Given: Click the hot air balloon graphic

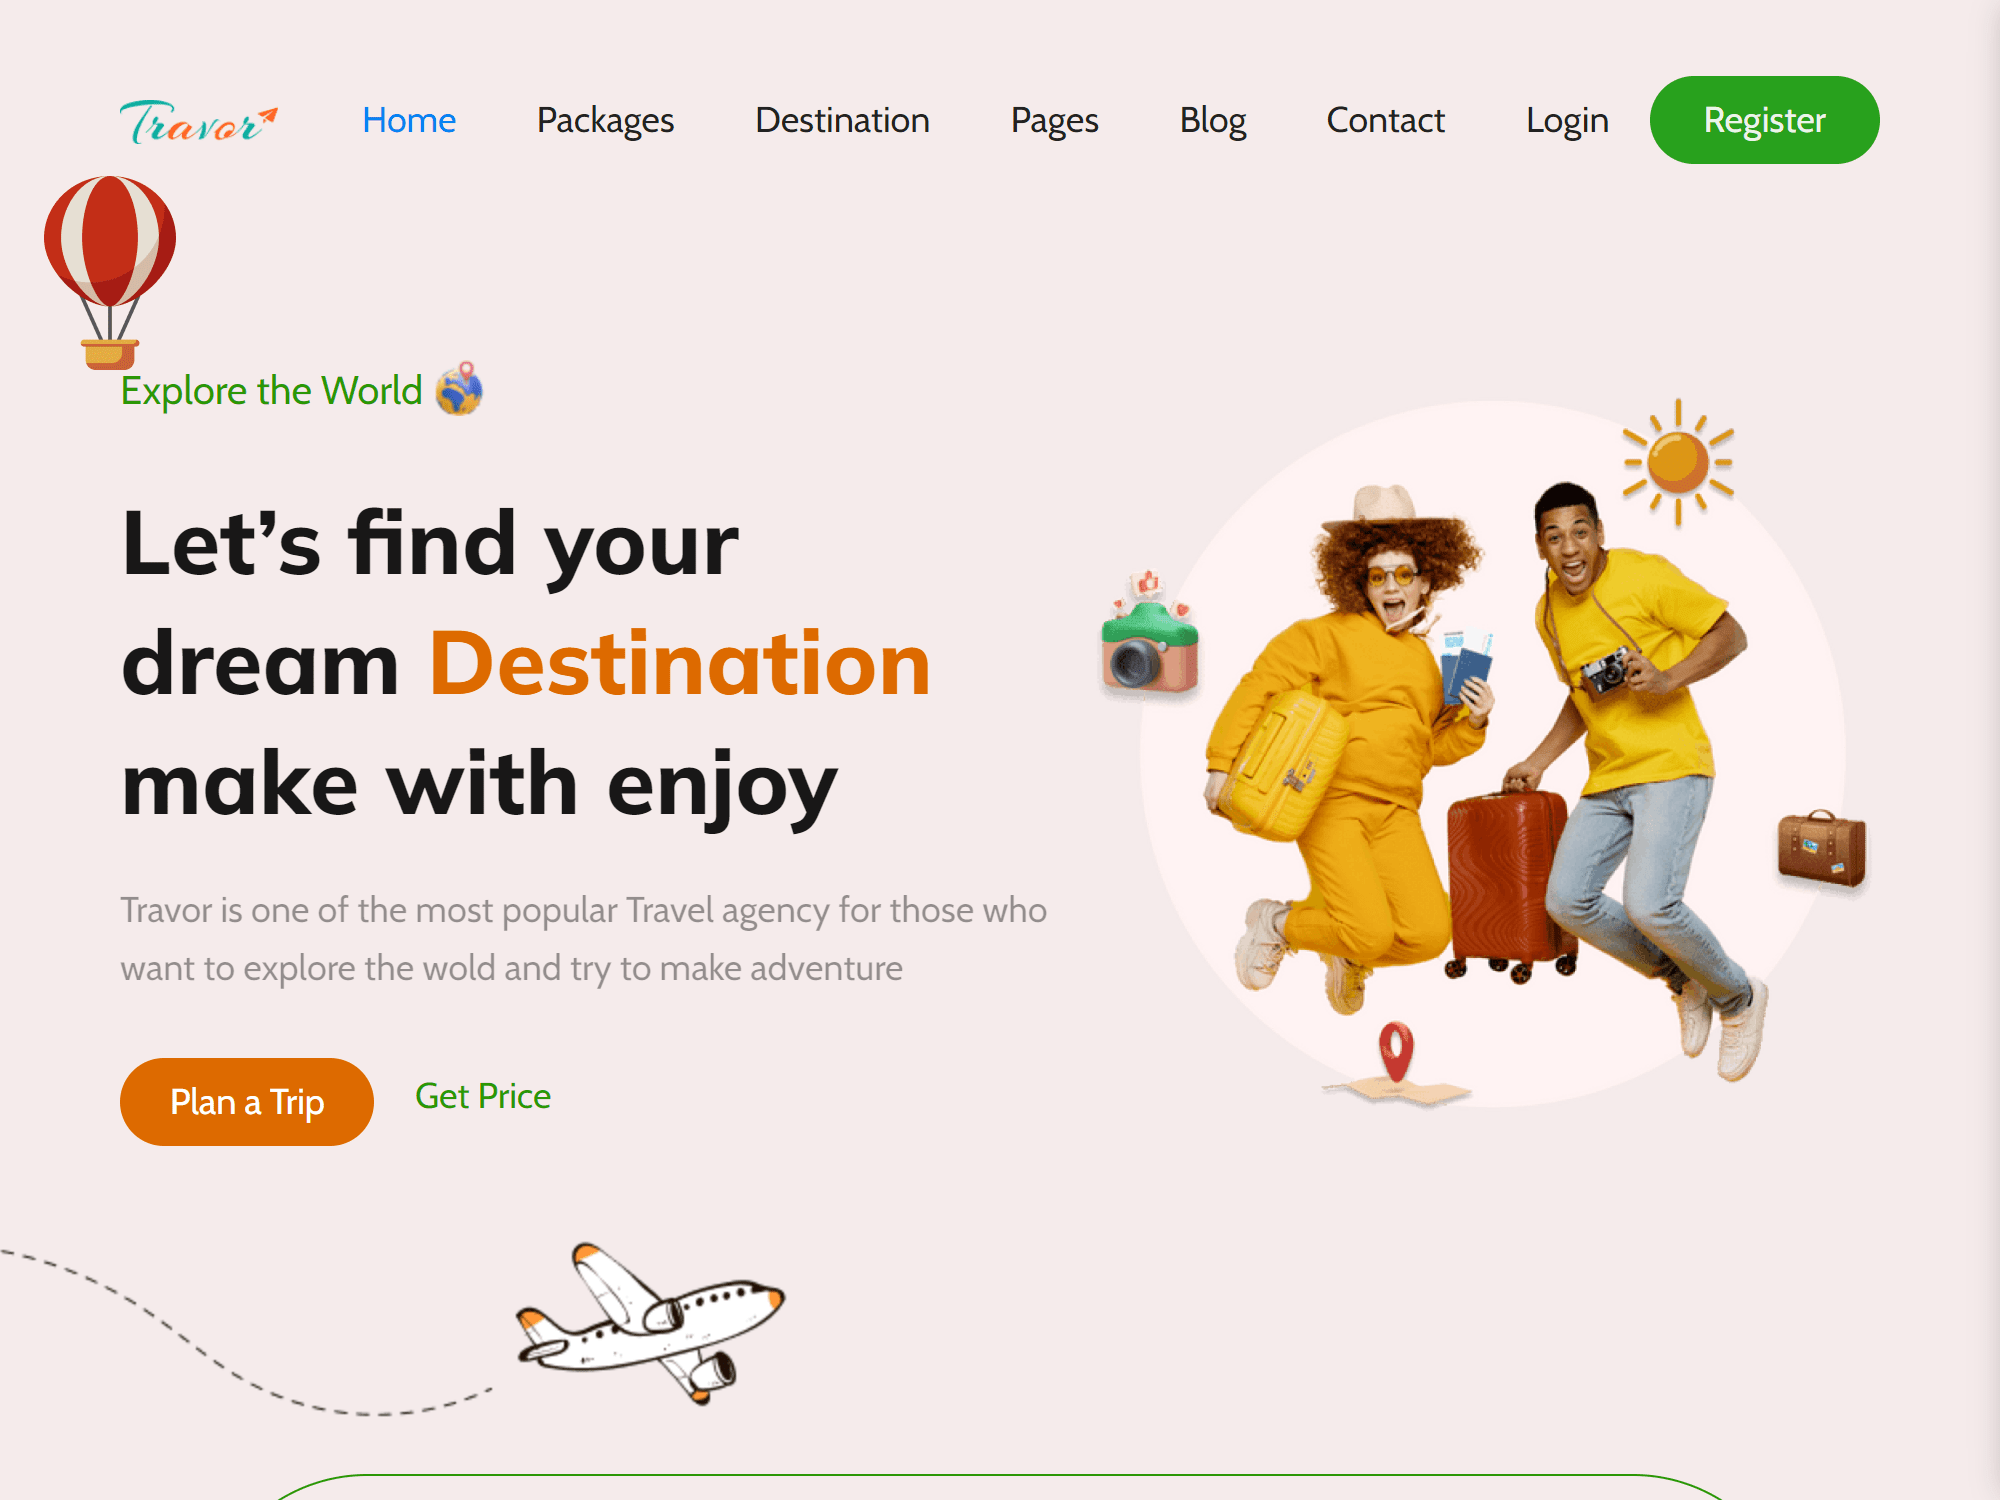Looking at the screenshot, I should coord(110,272).
